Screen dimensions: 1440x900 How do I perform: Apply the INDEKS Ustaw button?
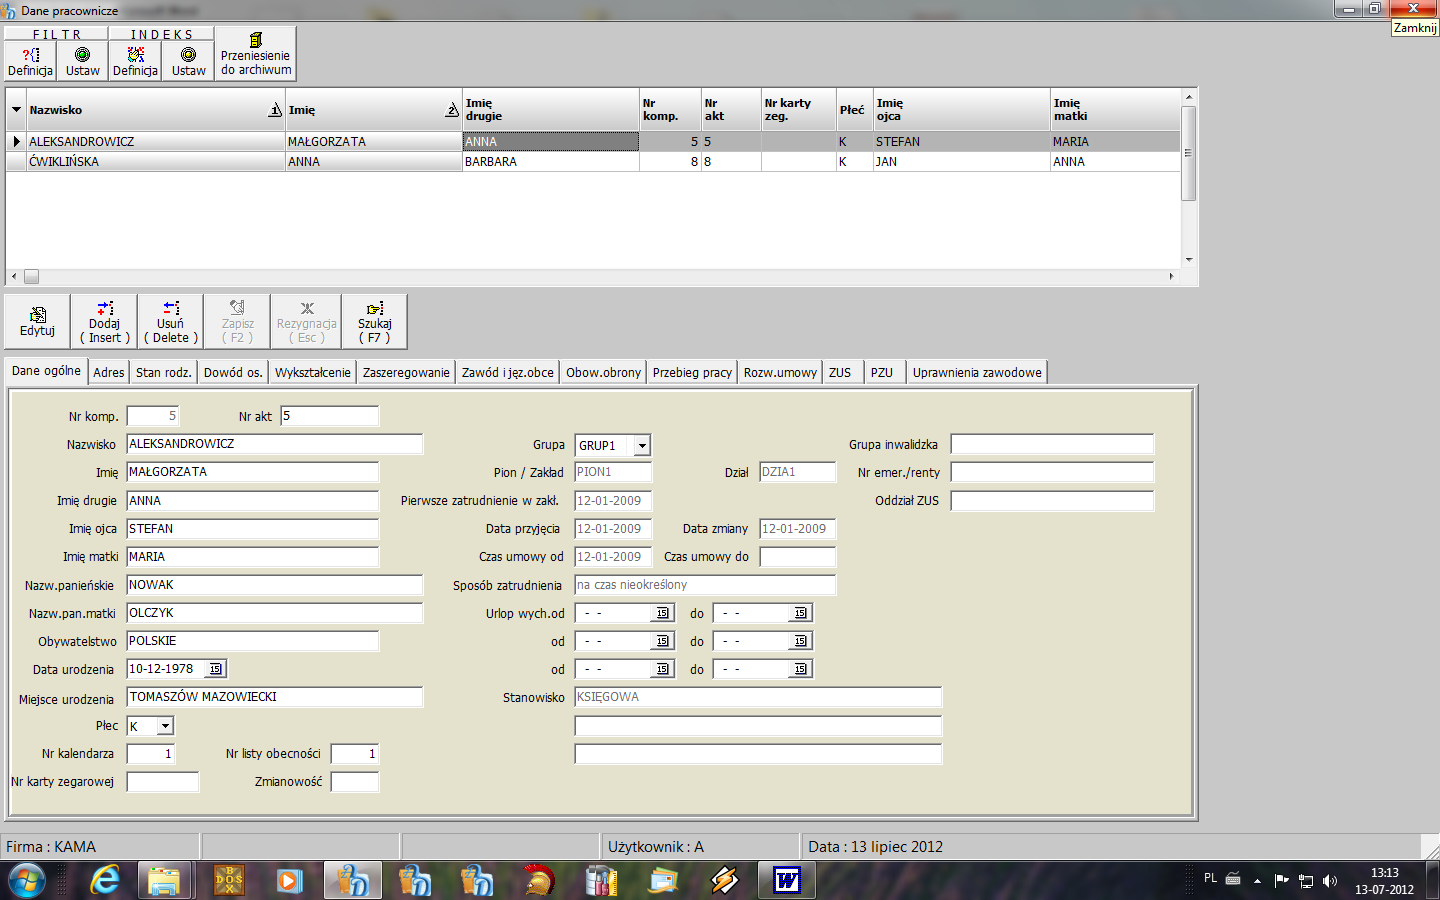[188, 62]
